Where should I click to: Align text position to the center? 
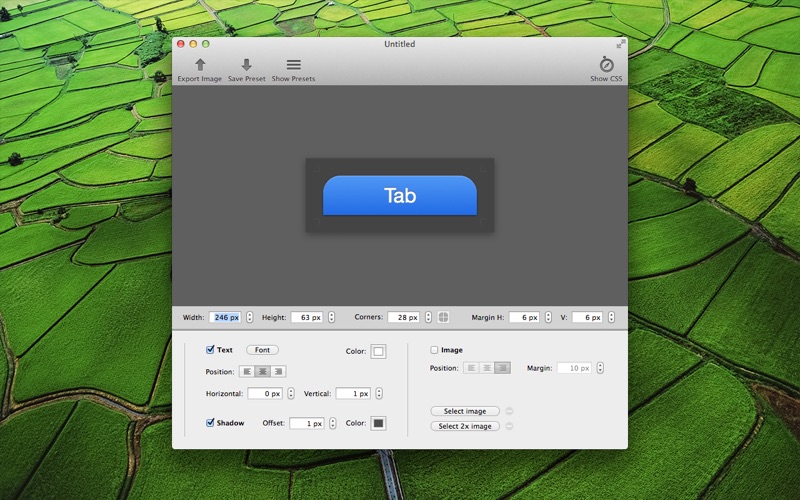[262, 371]
